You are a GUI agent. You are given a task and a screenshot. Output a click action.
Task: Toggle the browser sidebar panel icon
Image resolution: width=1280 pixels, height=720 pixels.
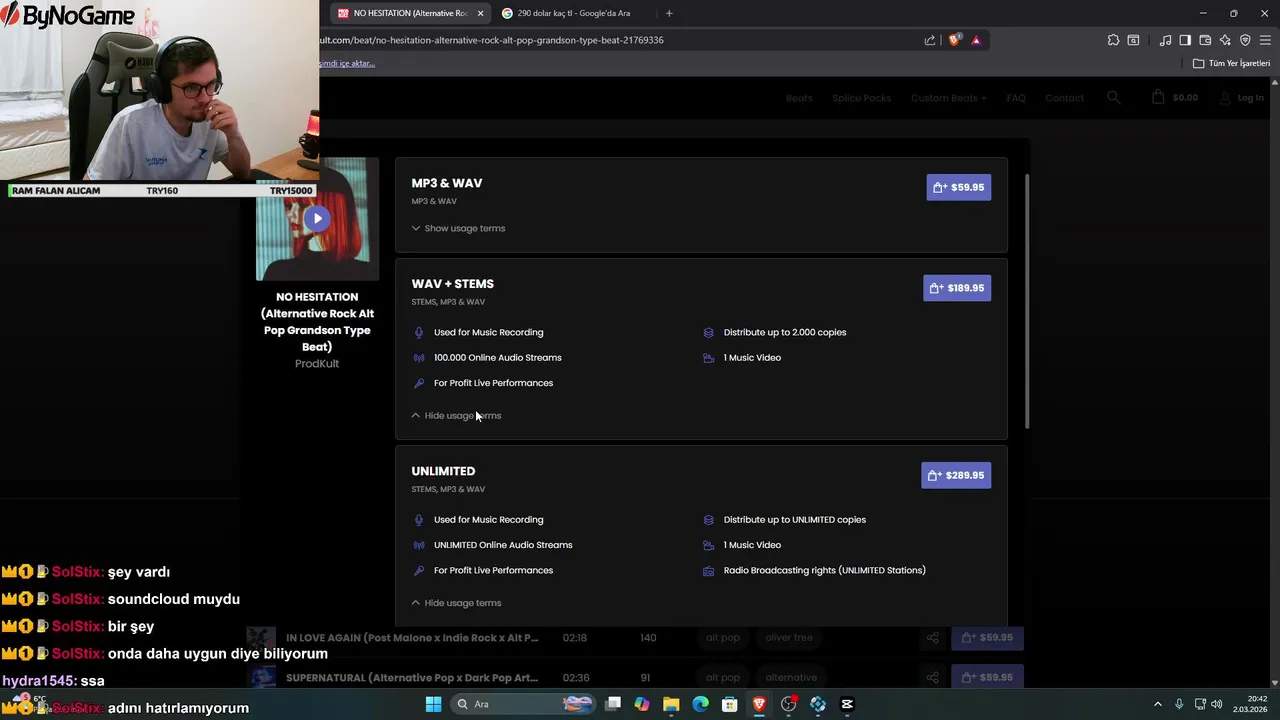(x=1185, y=40)
